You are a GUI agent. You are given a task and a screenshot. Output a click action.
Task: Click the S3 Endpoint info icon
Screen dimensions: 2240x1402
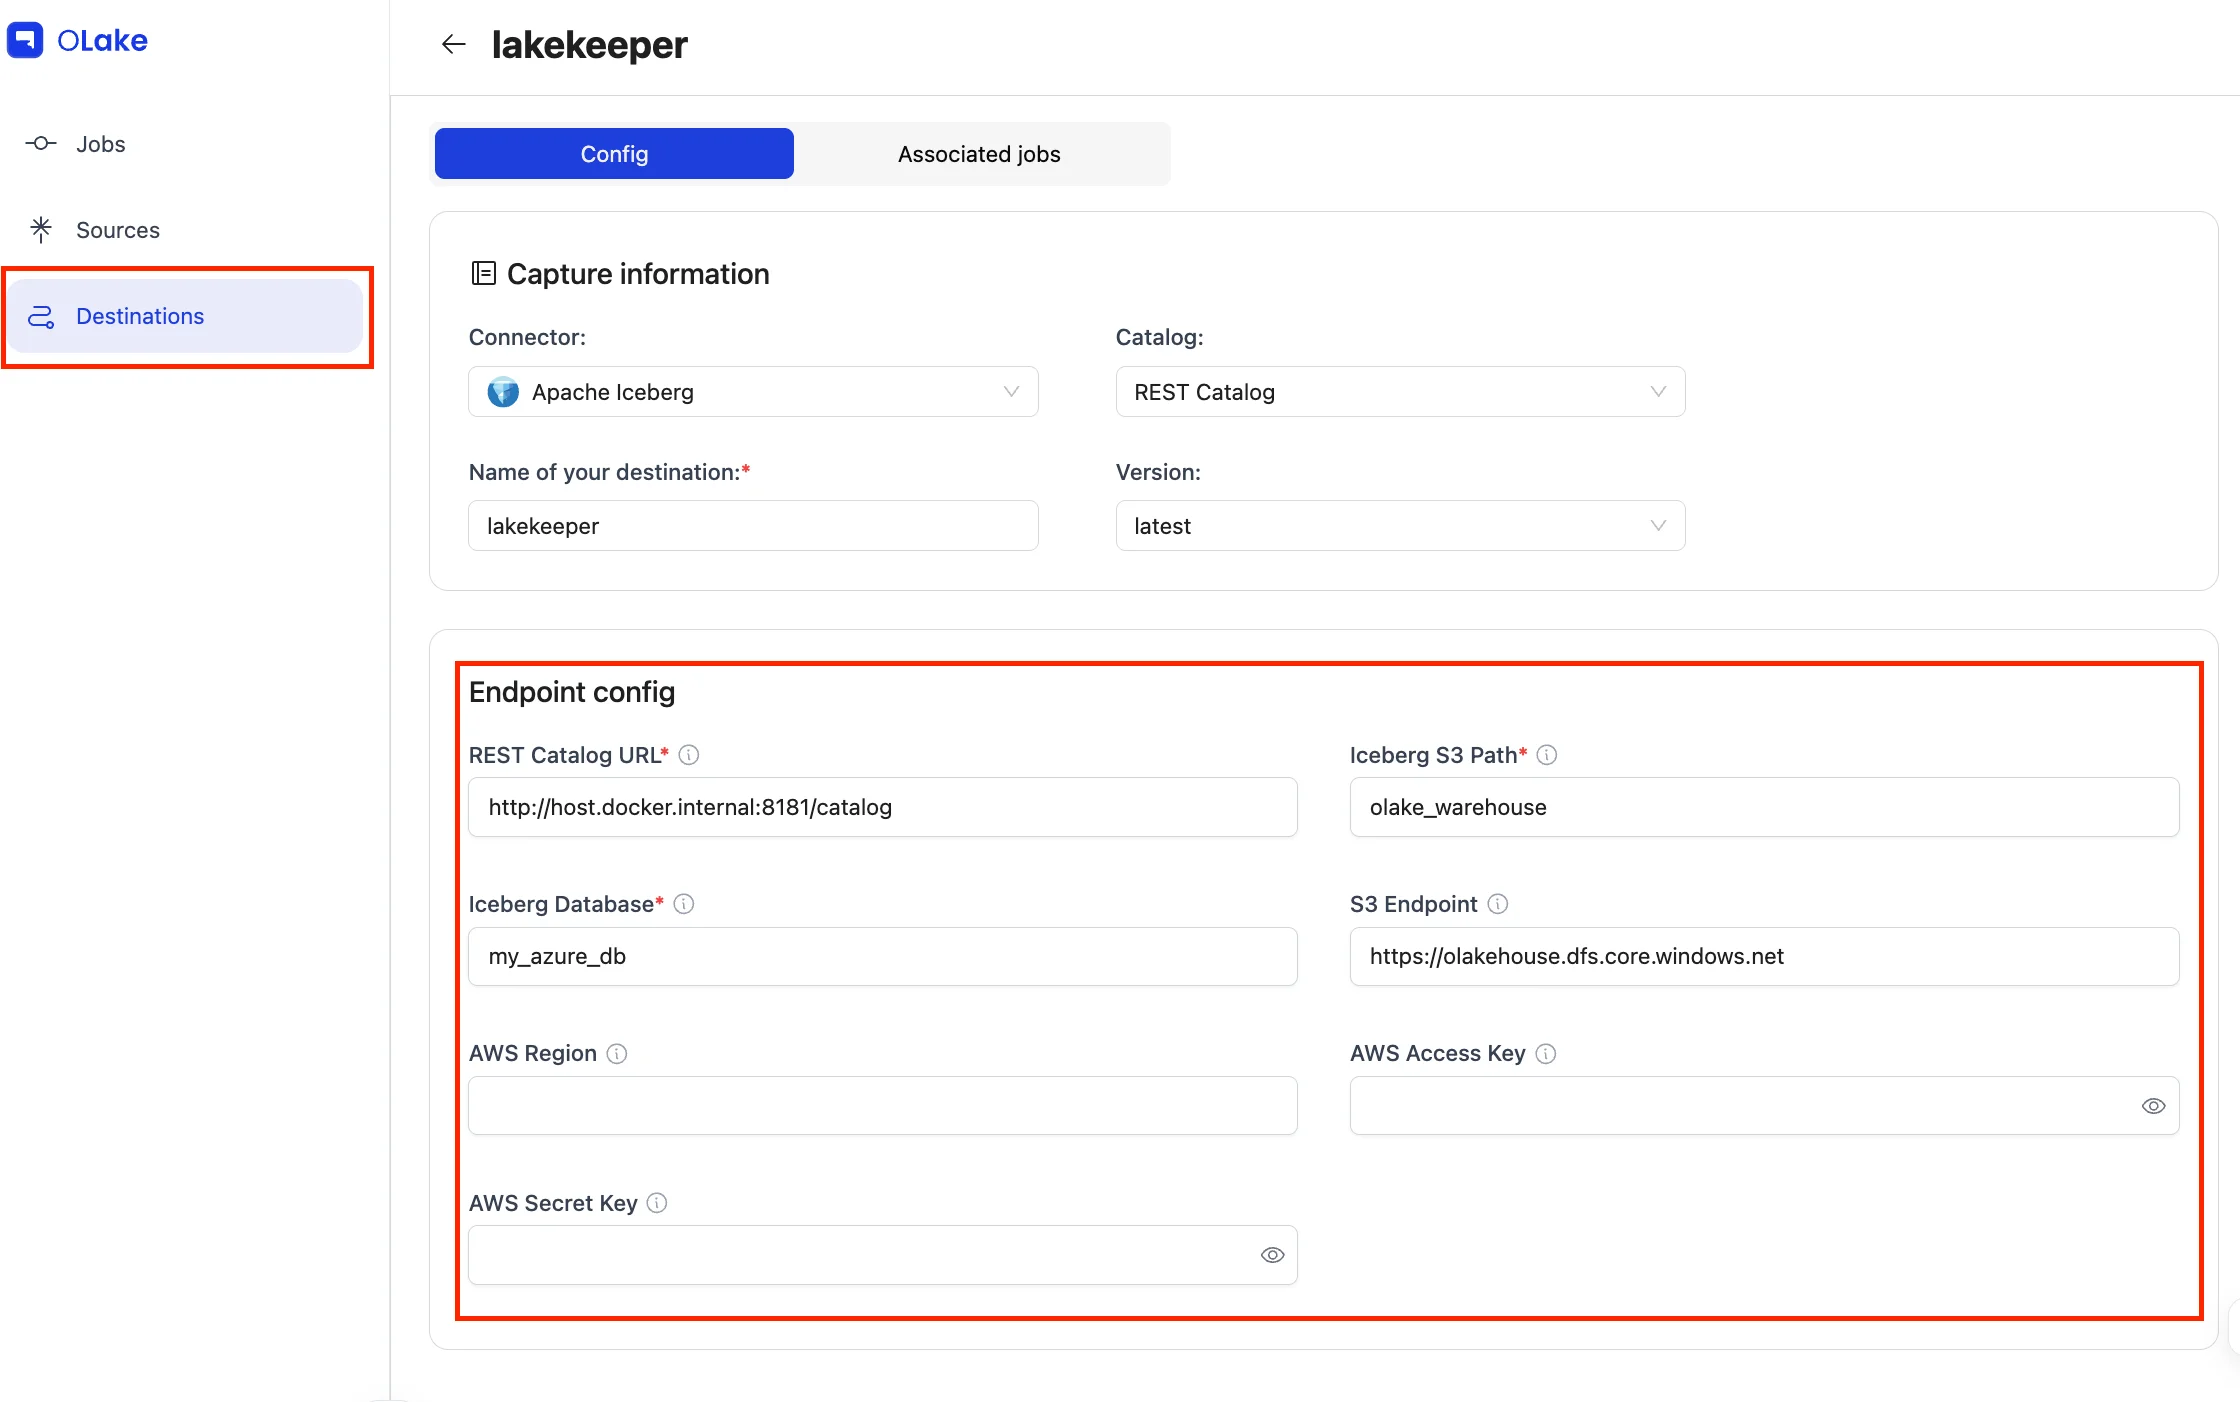pos(1498,904)
